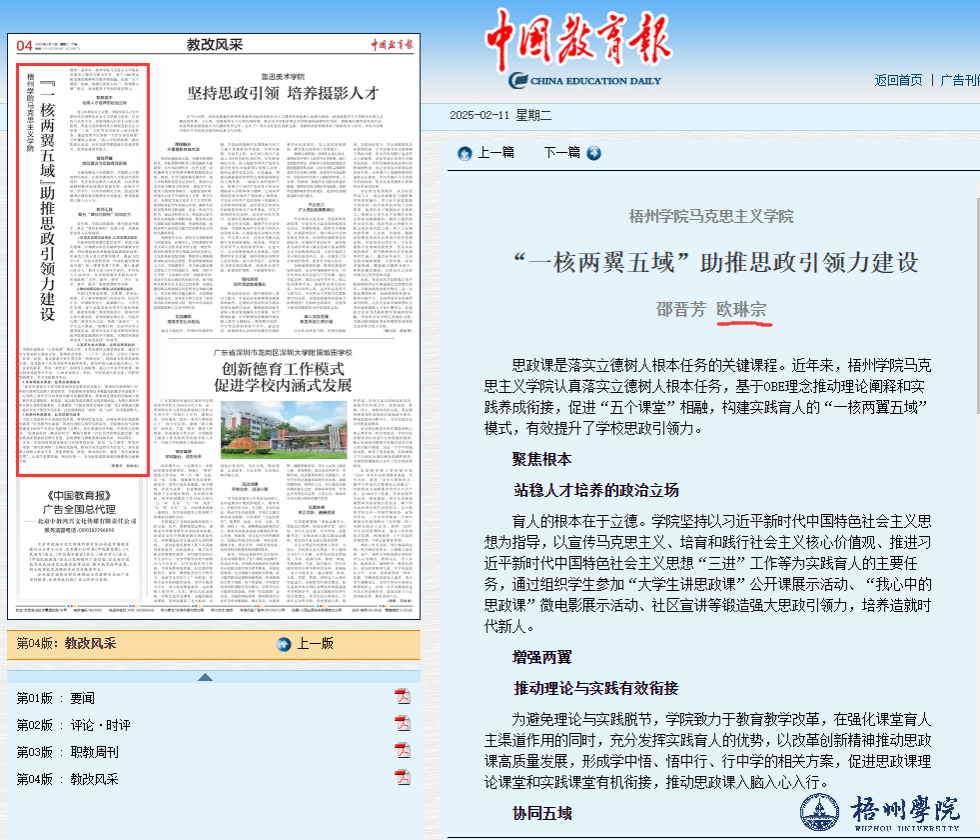Open 广告刊例 link in header
The image size is (980, 840).
point(960,80)
